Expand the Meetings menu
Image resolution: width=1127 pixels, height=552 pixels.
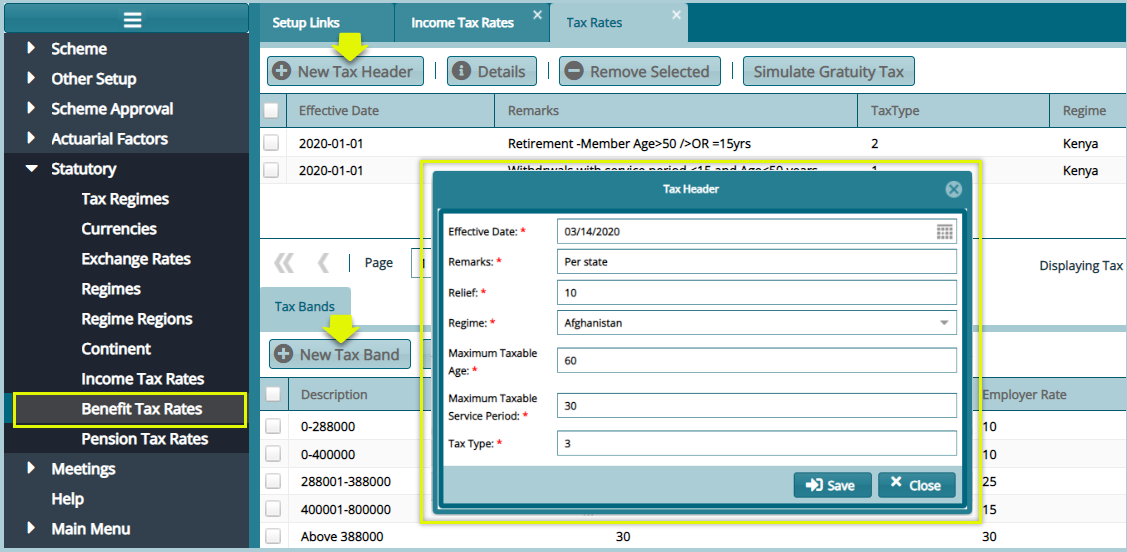click(x=31, y=468)
